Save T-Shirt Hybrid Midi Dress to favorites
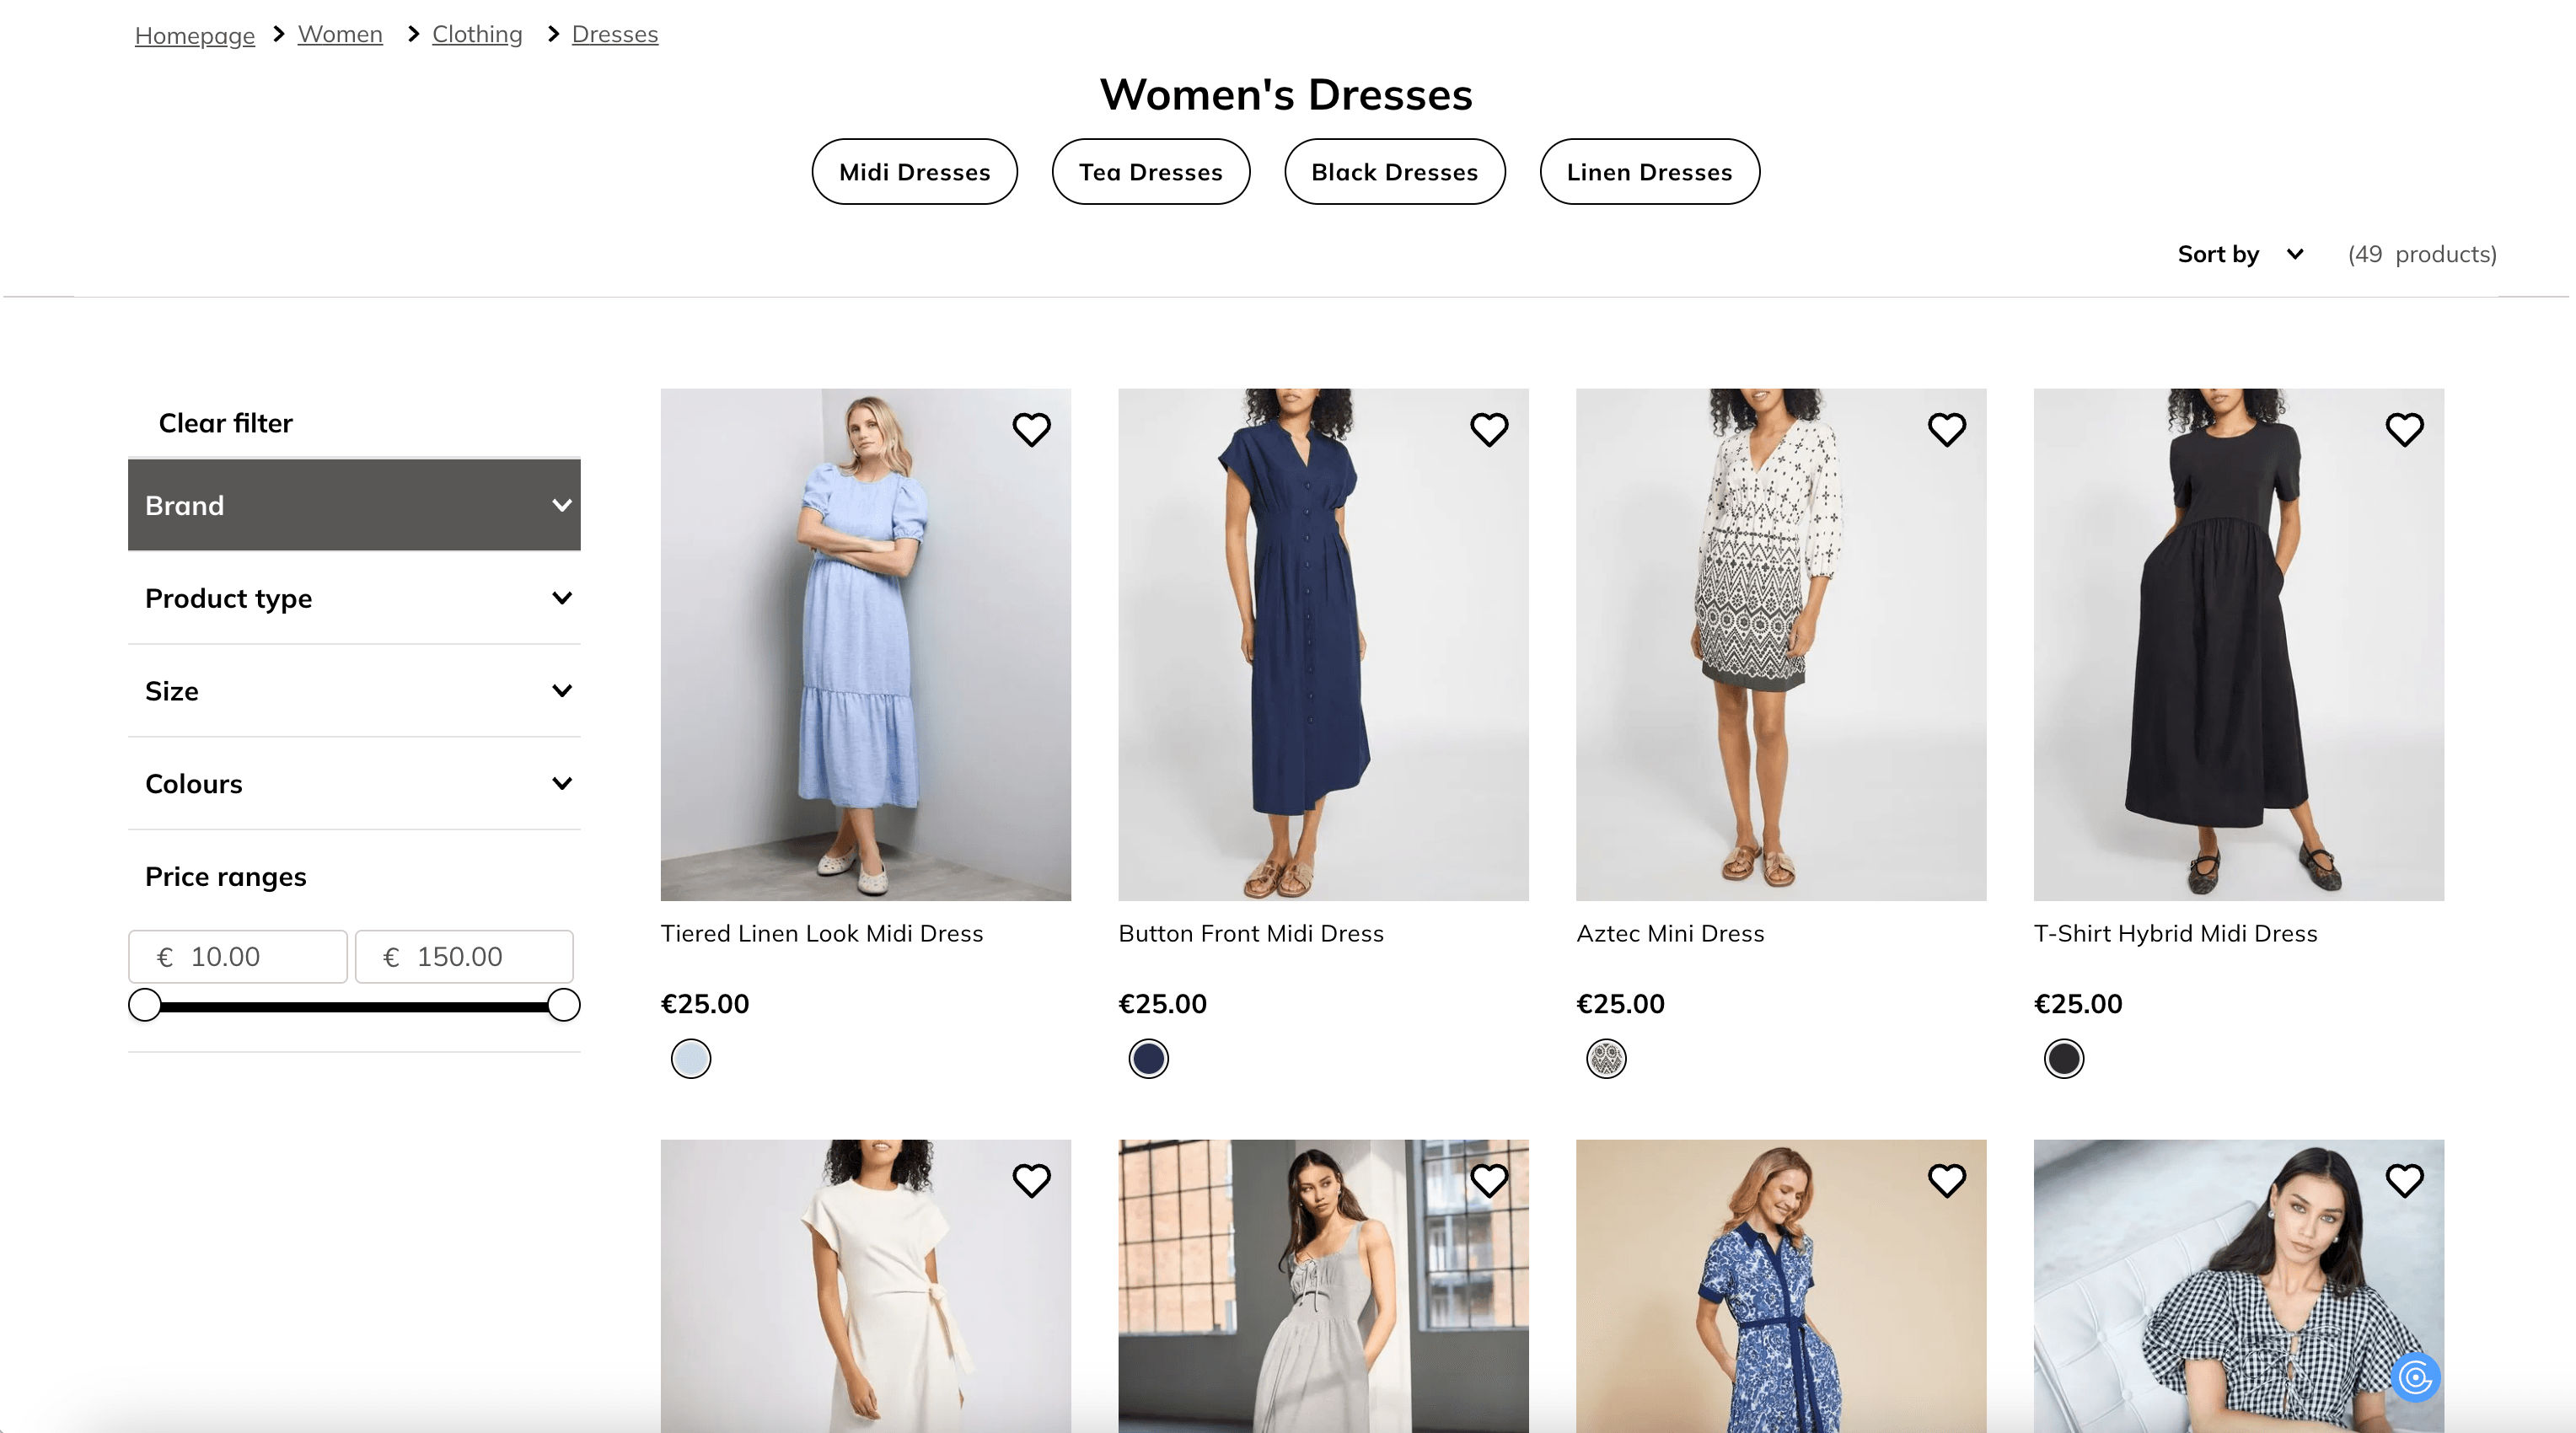This screenshot has height=1433, width=2576. 2404,430
